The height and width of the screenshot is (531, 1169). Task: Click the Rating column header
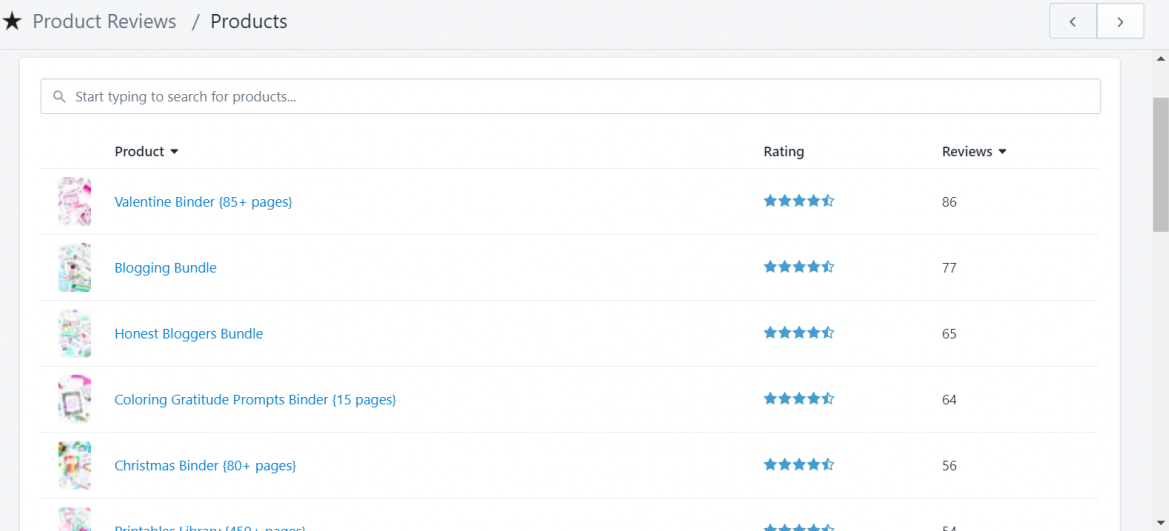coord(784,151)
